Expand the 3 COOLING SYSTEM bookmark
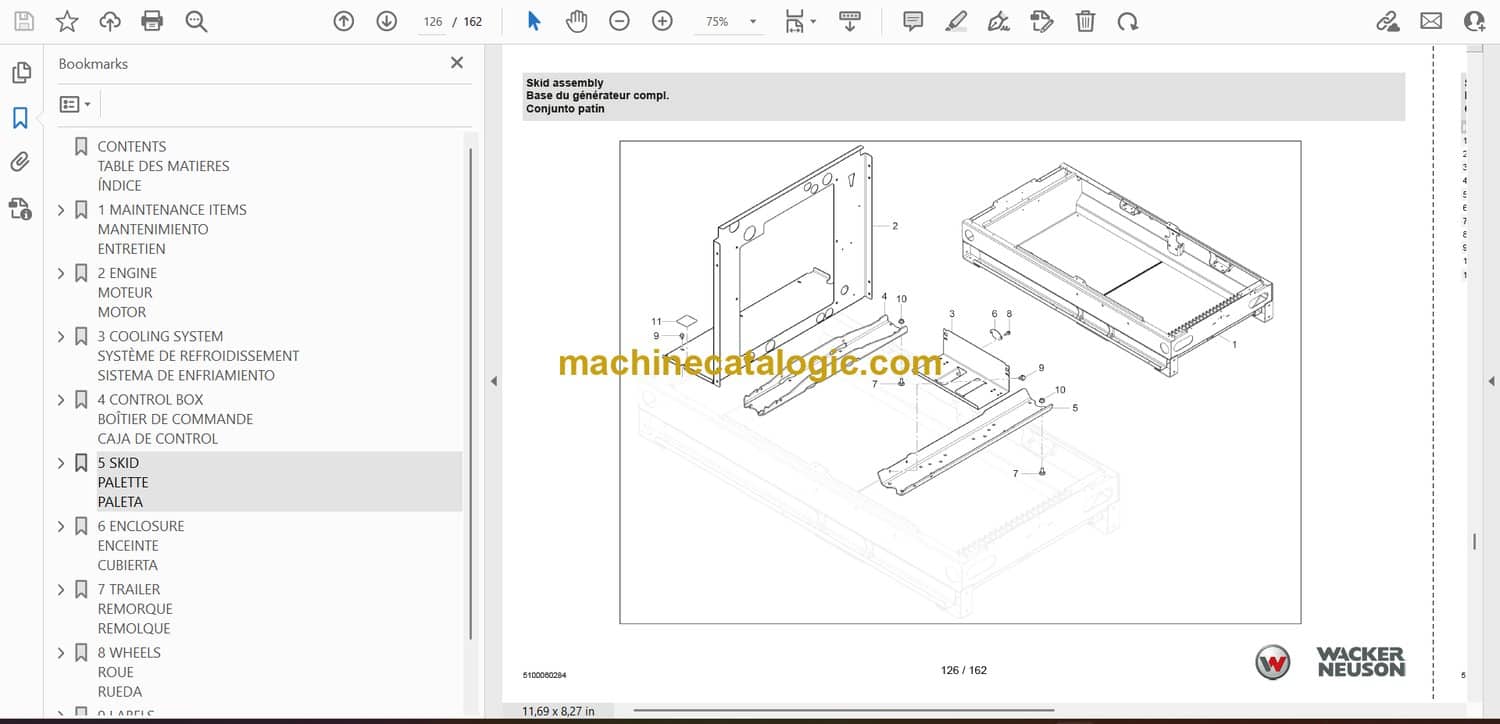 click(61, 336)
